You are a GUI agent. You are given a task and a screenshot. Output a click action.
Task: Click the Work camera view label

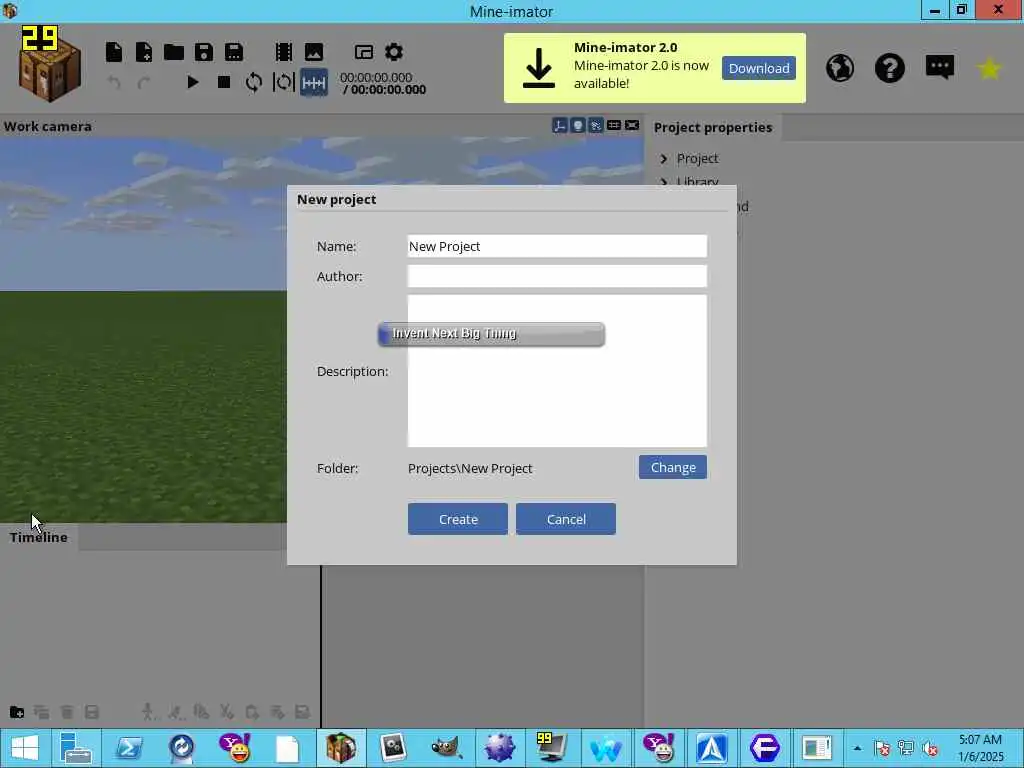click(x=48, y=127)
